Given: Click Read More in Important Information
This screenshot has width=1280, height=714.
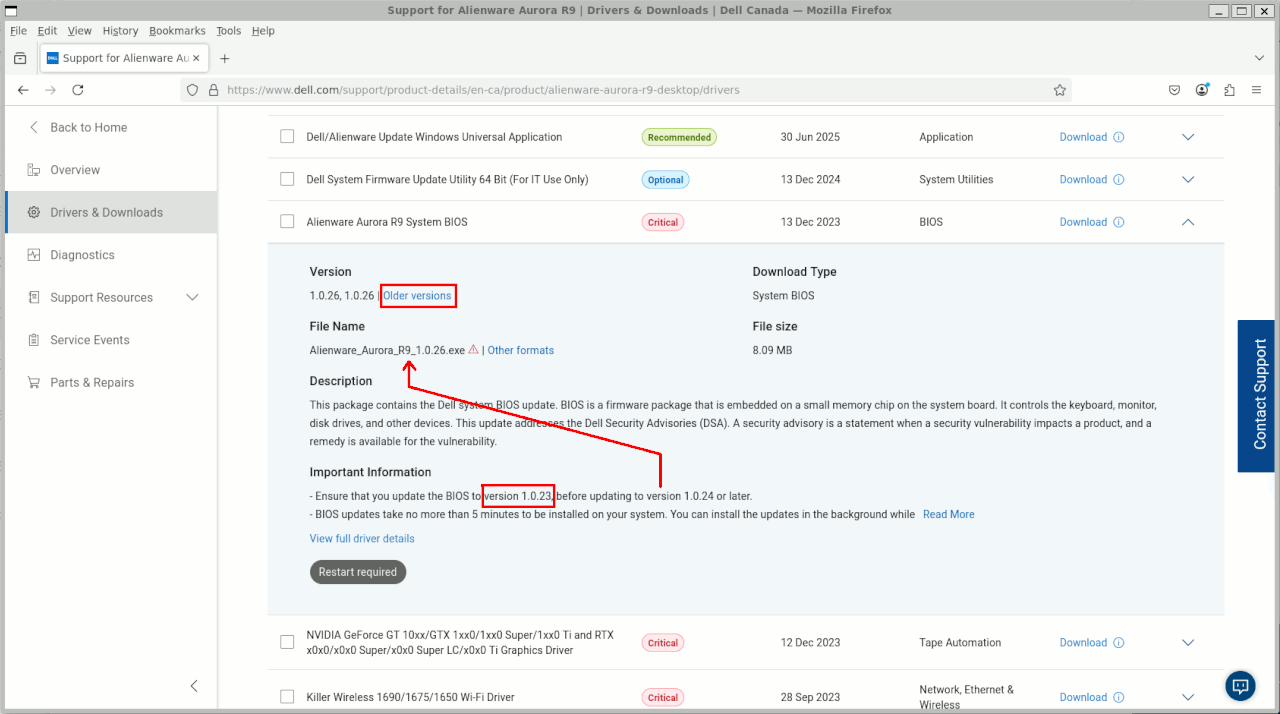Looking at the screenshot, I should click(948, 514).
